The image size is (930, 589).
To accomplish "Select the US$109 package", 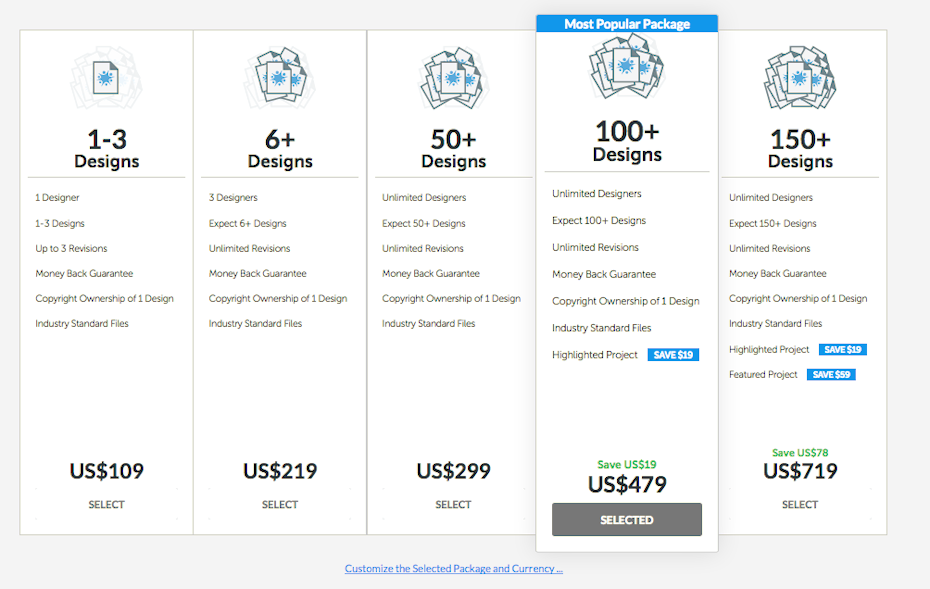I will [x=106, y=505].
